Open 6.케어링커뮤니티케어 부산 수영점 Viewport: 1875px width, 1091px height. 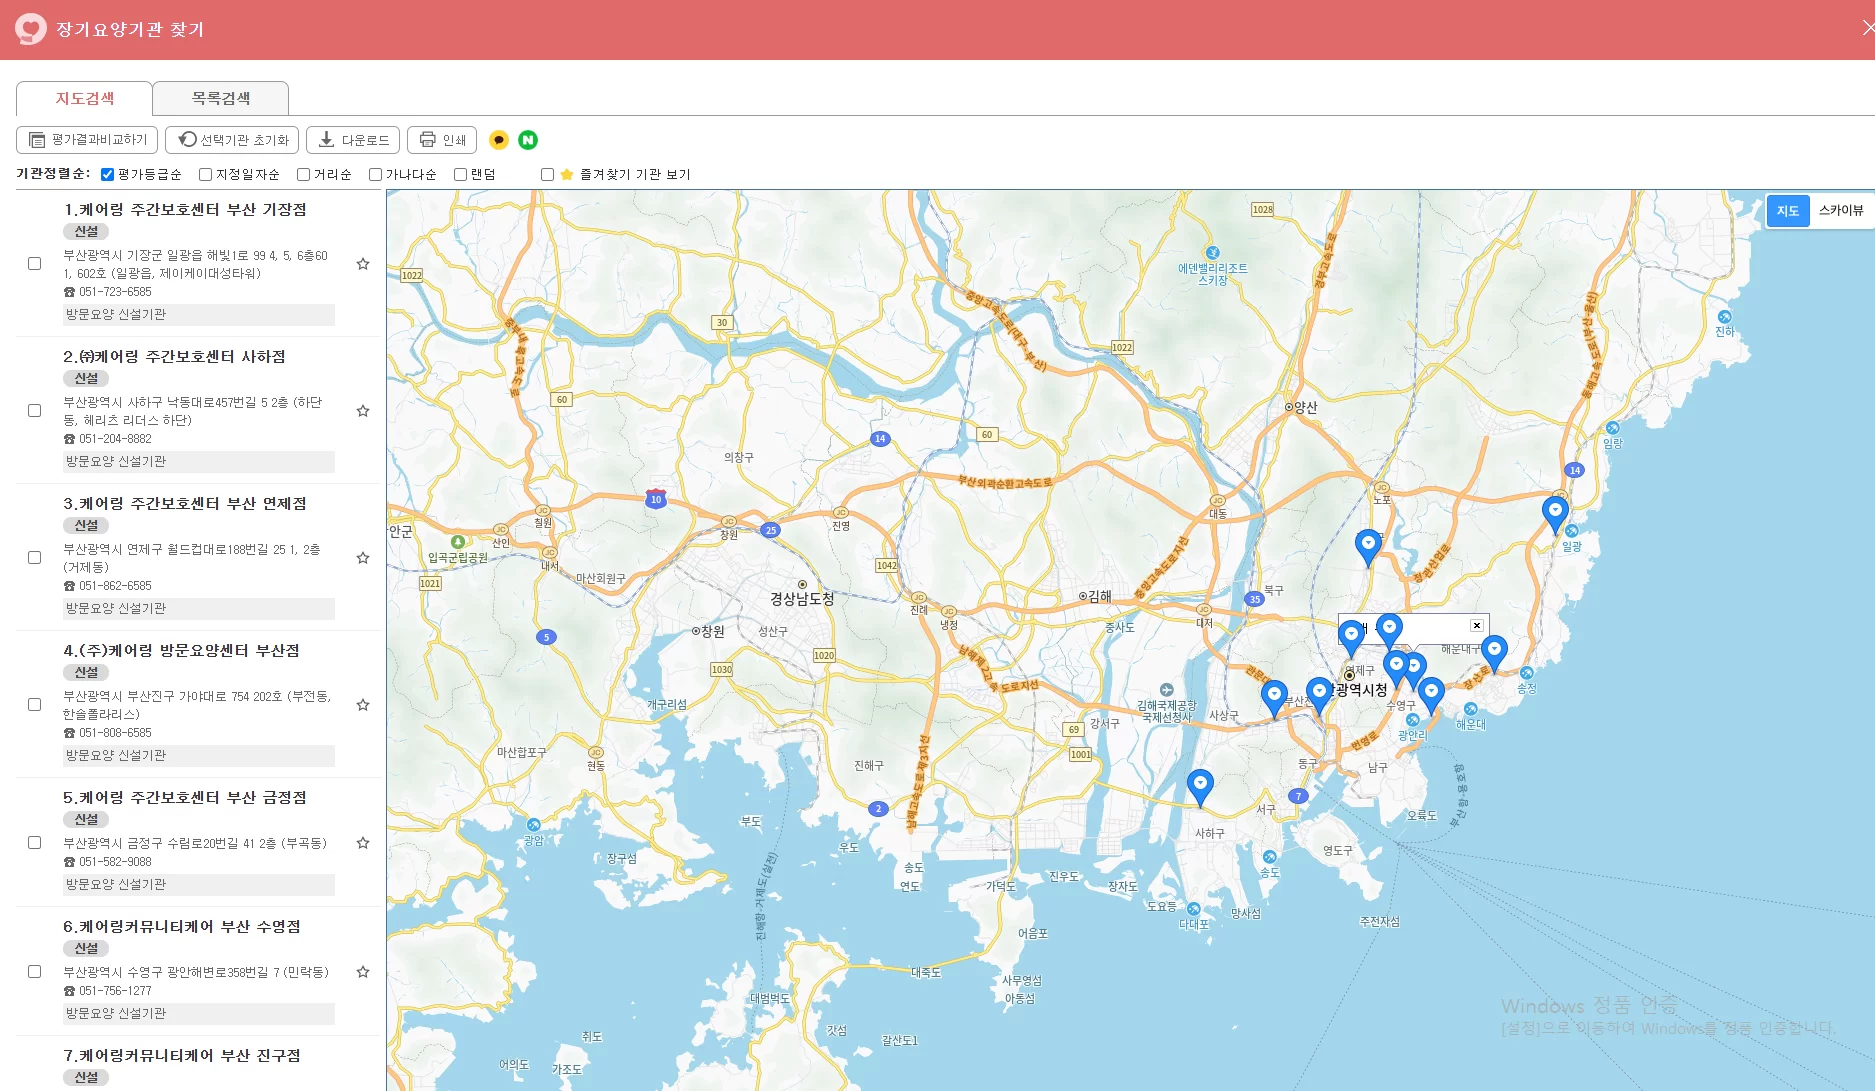pos(182,927)
